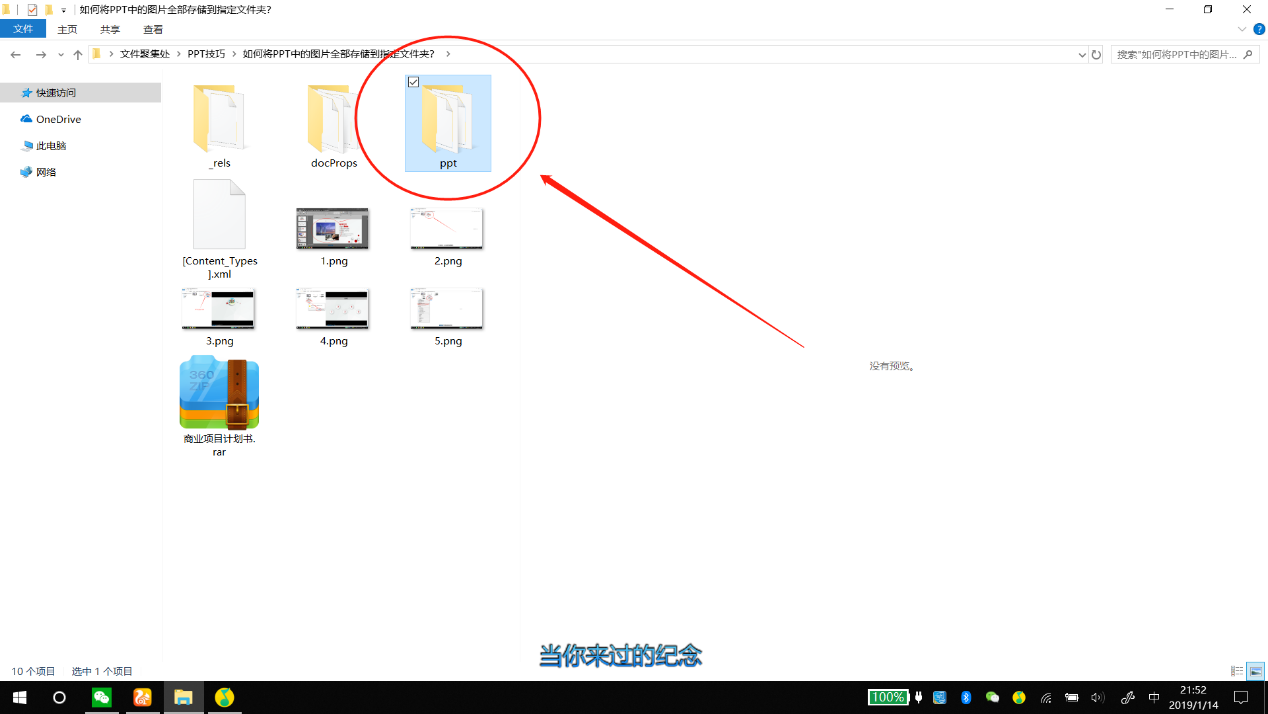This screenshot has height=714, width=1268.
Task: Open the Windows Start menu
Action: (x=20, y=697)
